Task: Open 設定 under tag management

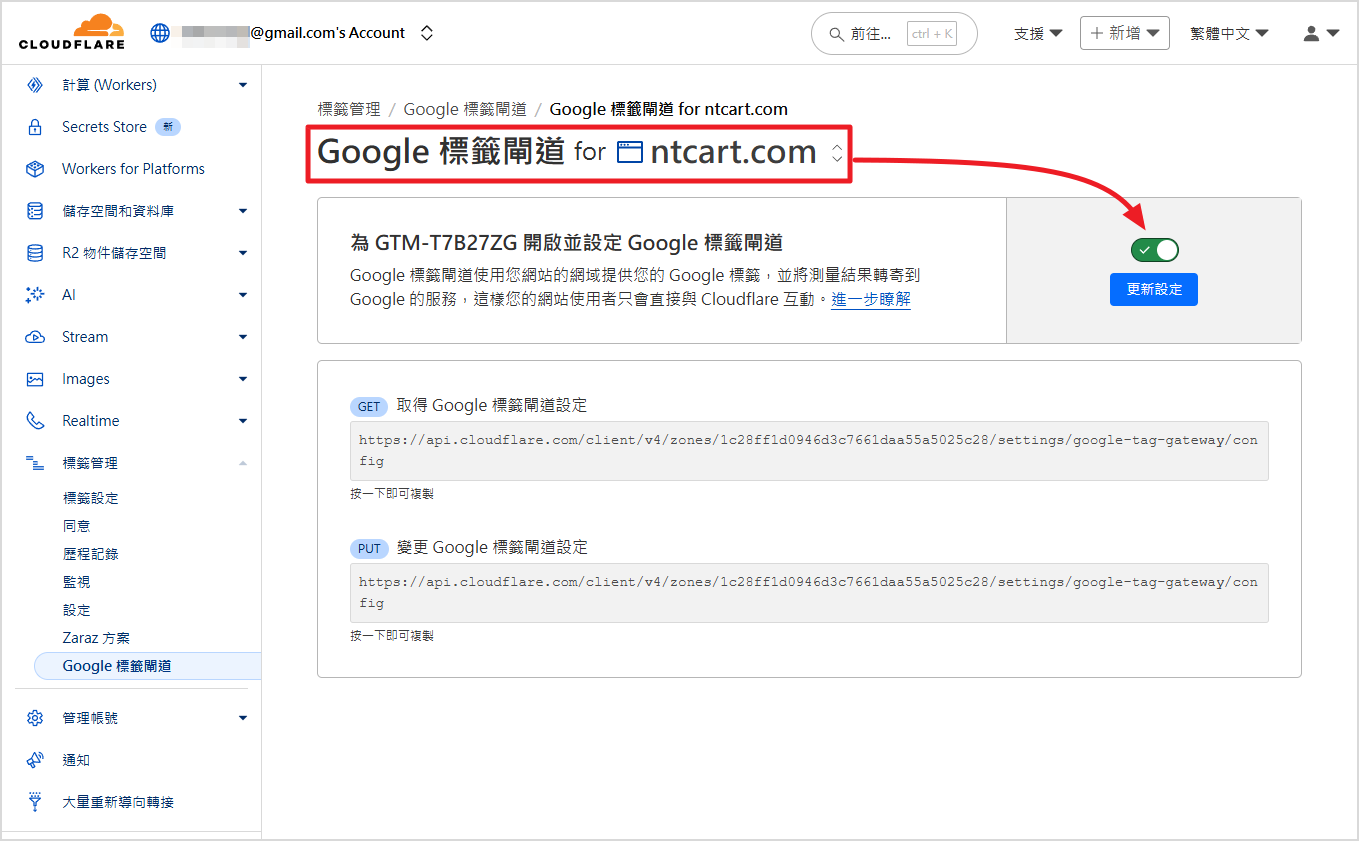Action: (x=76, y=610)
